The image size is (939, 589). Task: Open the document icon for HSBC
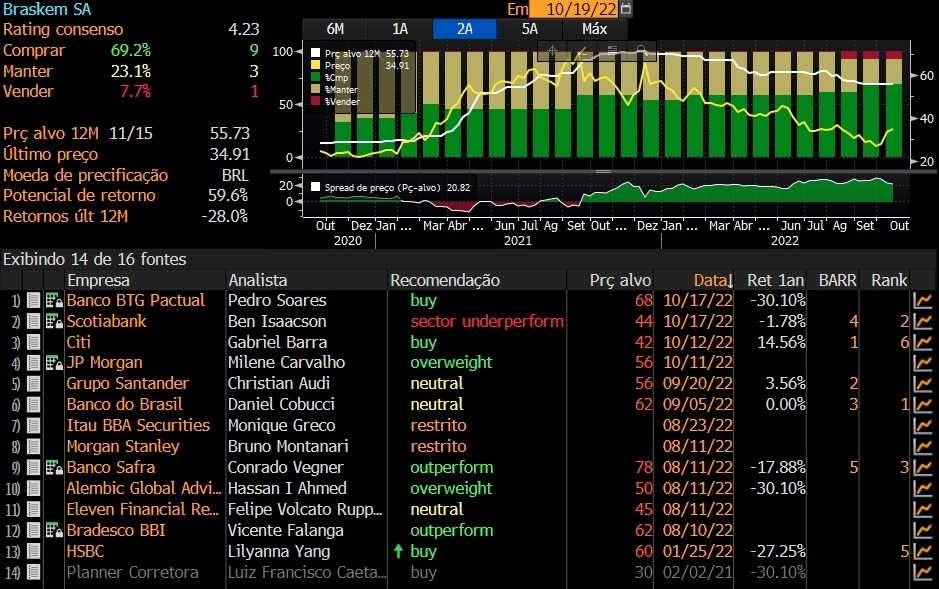pos(34,551)
